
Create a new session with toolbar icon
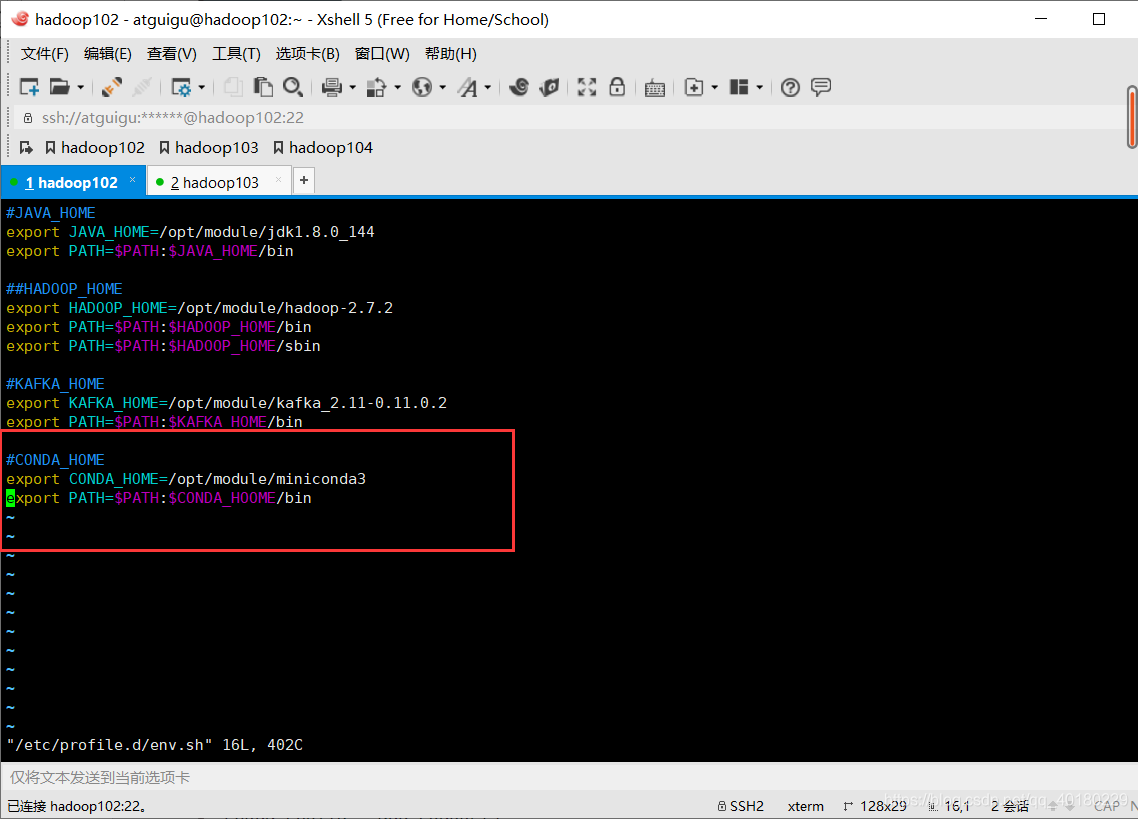(x=29, y=87)
